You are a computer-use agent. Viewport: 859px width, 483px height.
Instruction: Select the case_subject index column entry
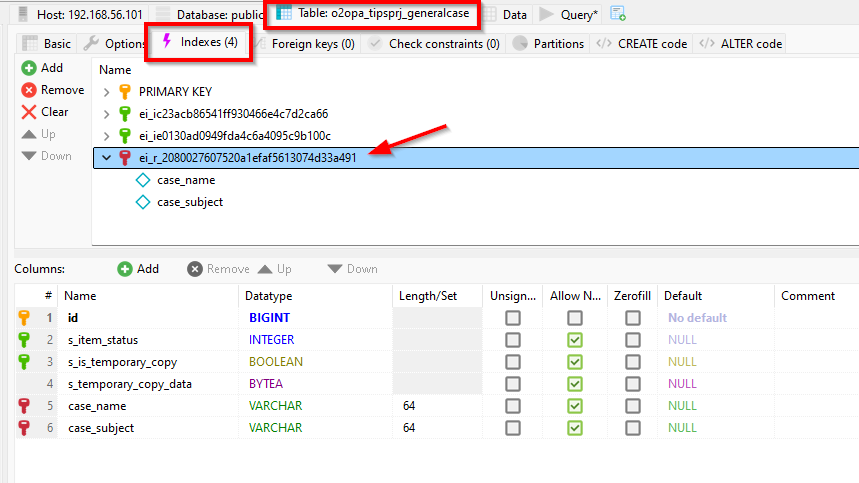(x=189, y=202)
